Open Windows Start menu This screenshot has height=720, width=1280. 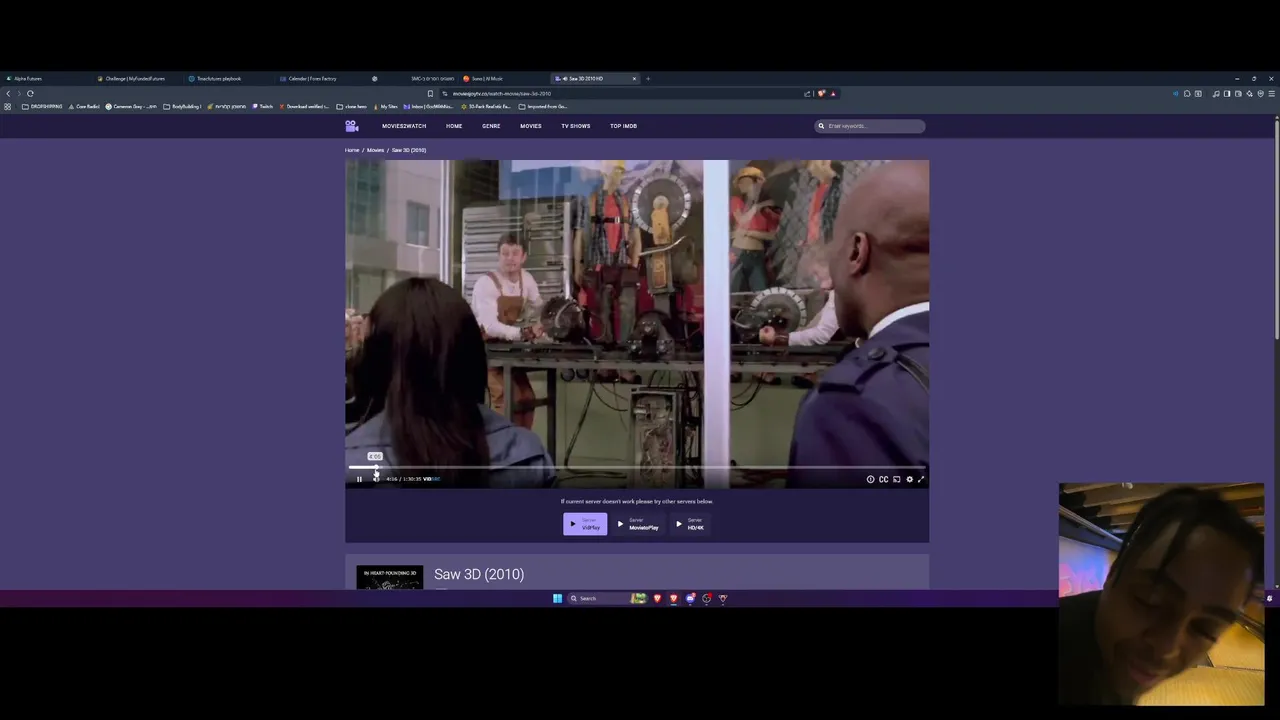tap(557, 598)
